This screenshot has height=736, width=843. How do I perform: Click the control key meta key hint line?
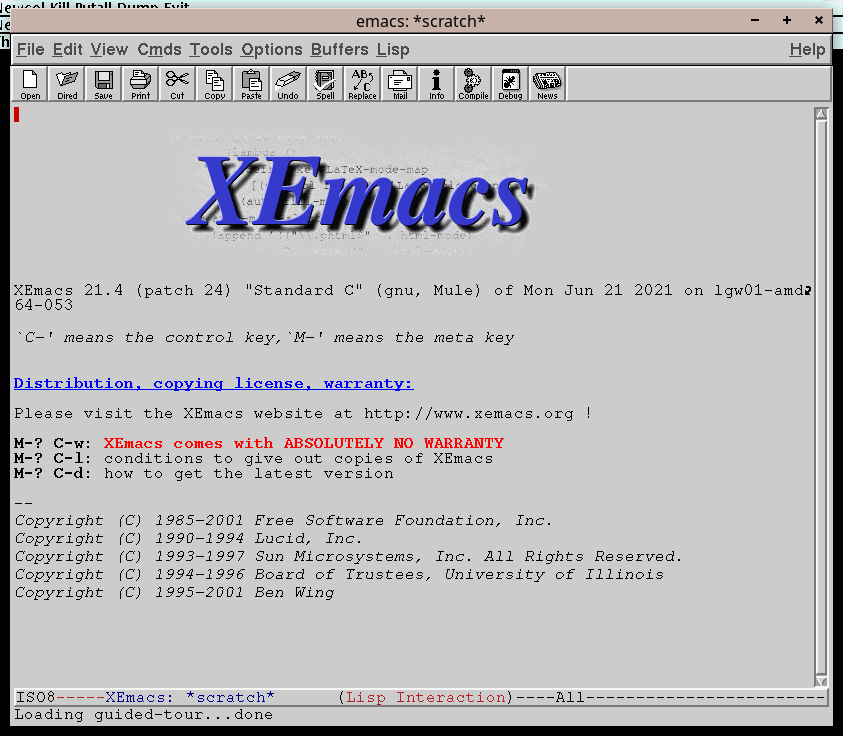(x=265, y=338)
